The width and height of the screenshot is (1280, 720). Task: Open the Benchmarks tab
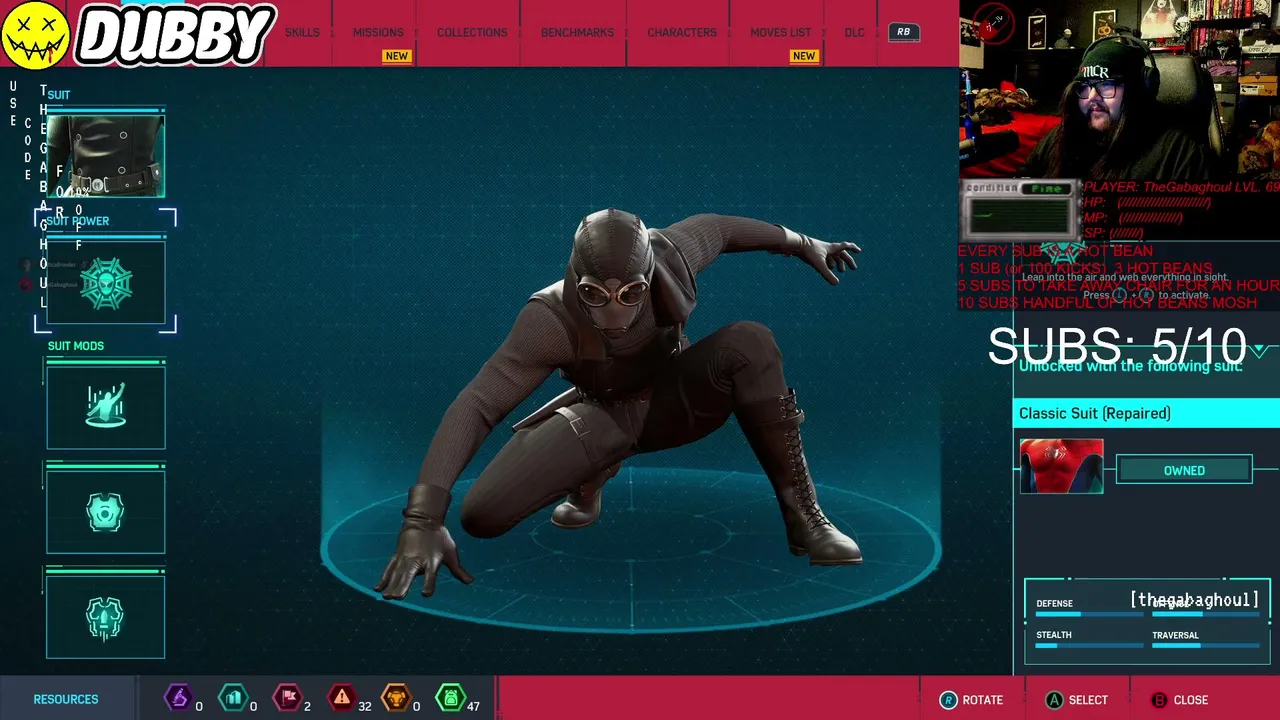[577, 32]
